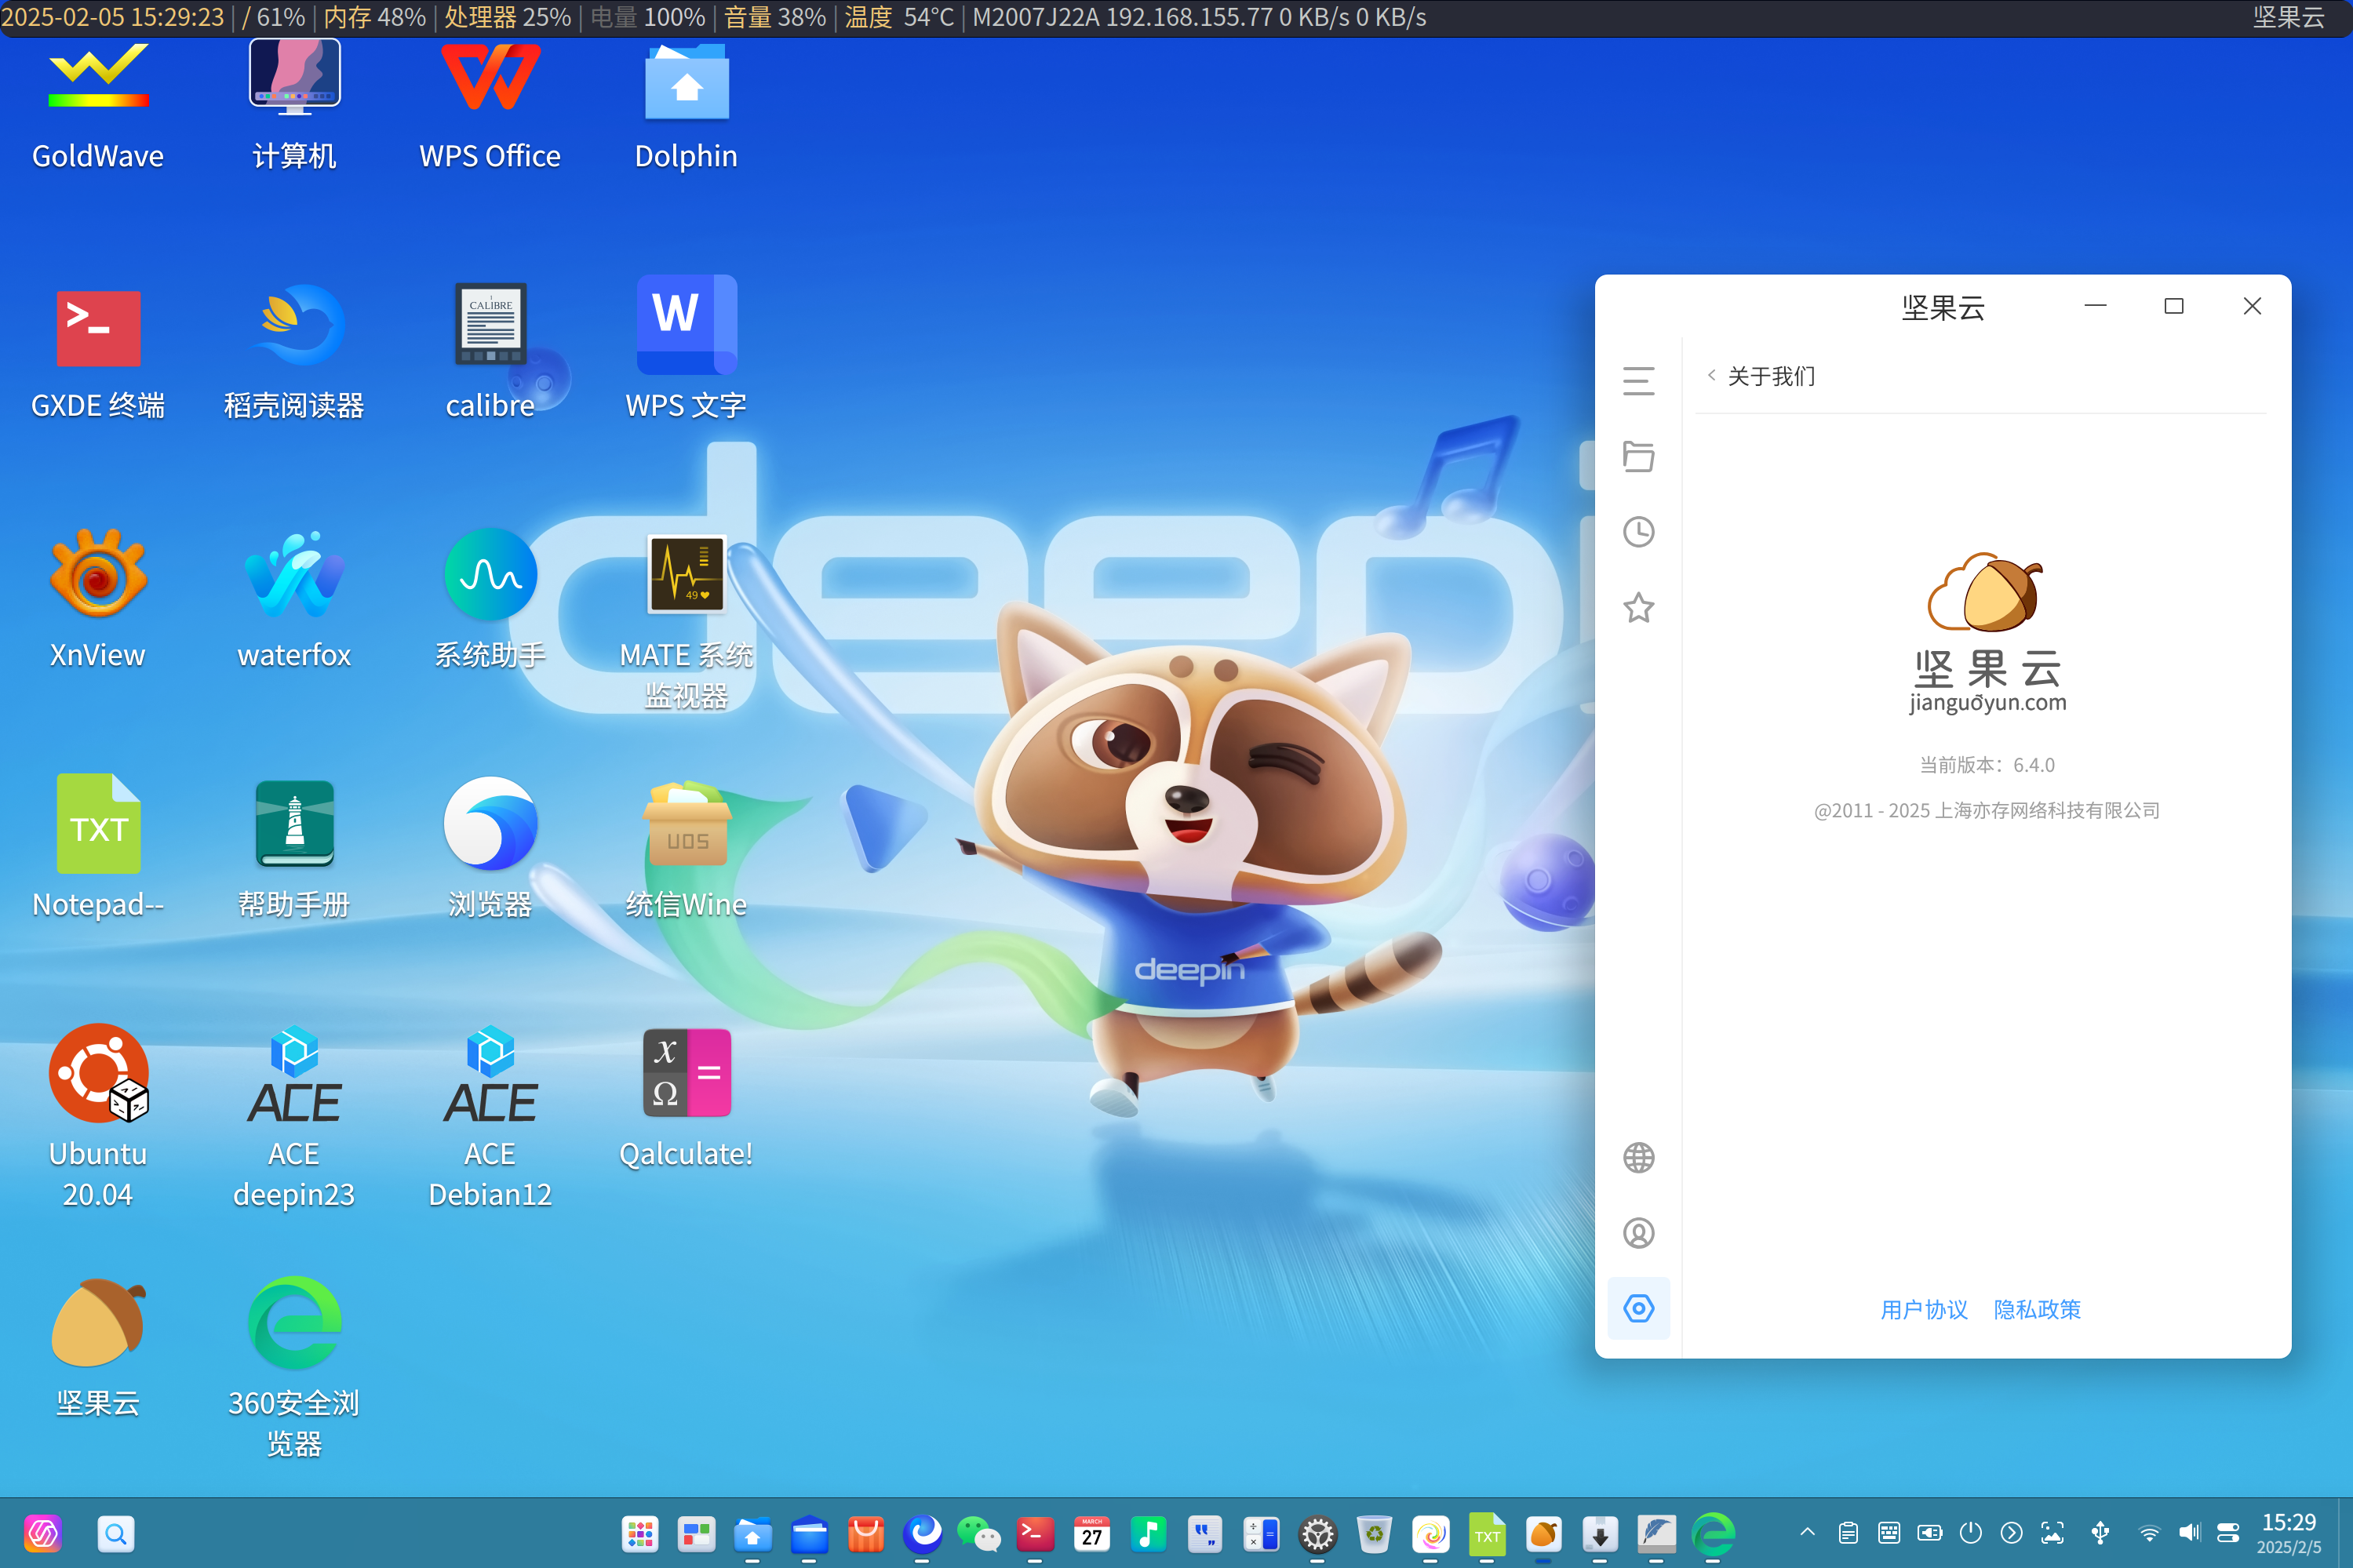
Task: Open the folder view icon in Nutstore
Action: pyautogui.click(x=1638, y=456)
